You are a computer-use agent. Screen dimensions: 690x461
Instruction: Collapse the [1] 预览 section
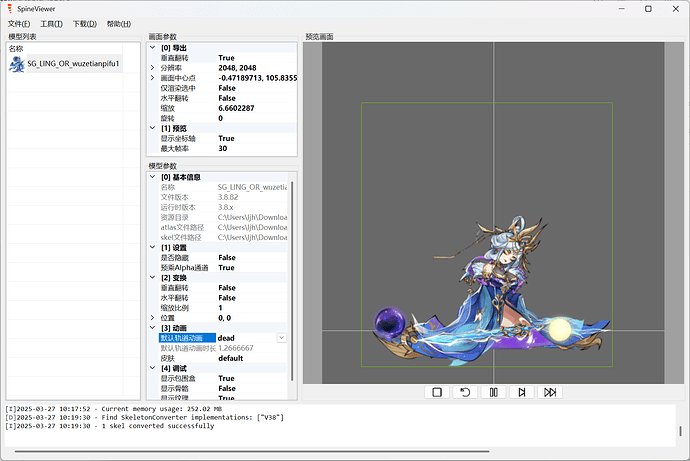153,128
